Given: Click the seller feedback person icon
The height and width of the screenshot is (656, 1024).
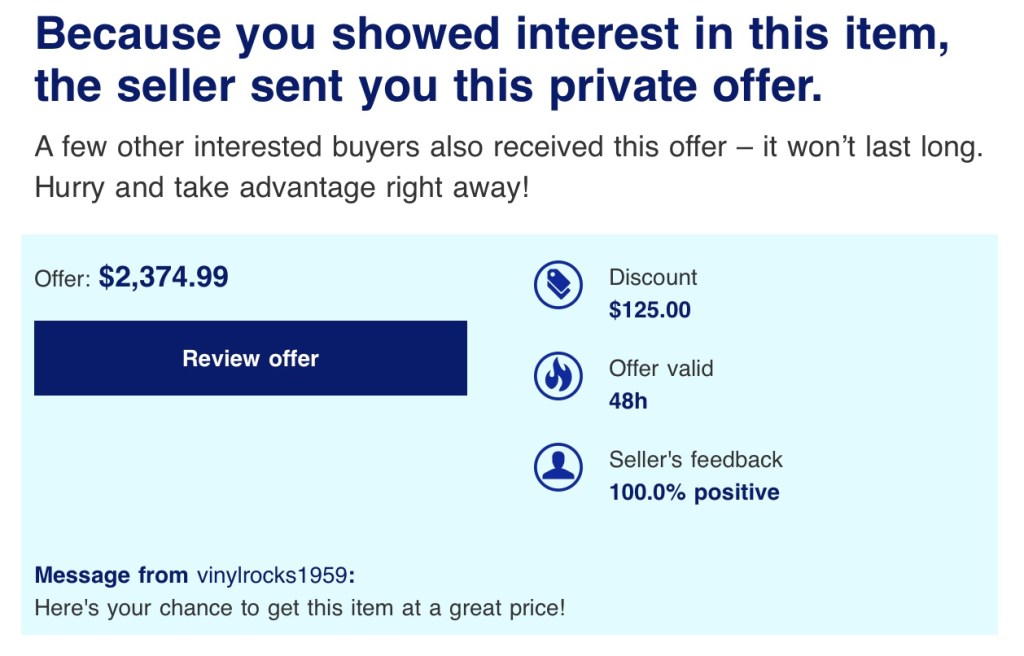Looking at the screenshot, I should (558, 467).
